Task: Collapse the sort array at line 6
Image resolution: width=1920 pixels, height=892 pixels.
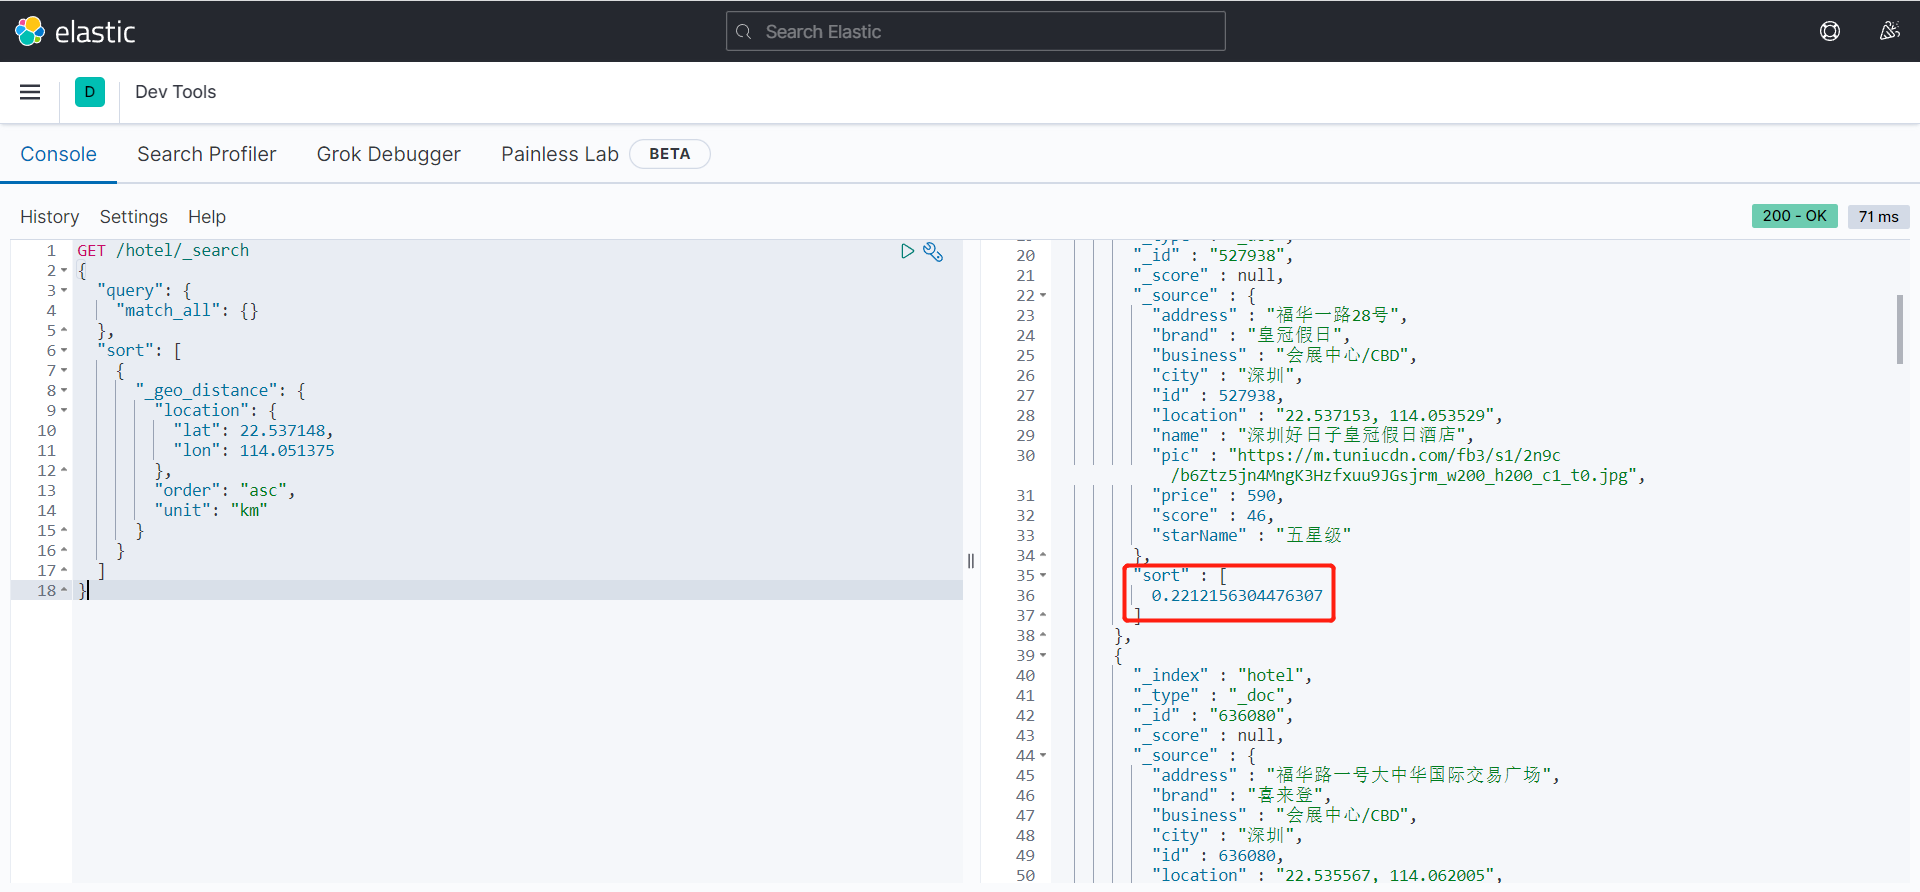Action: [x=64, y=351]
